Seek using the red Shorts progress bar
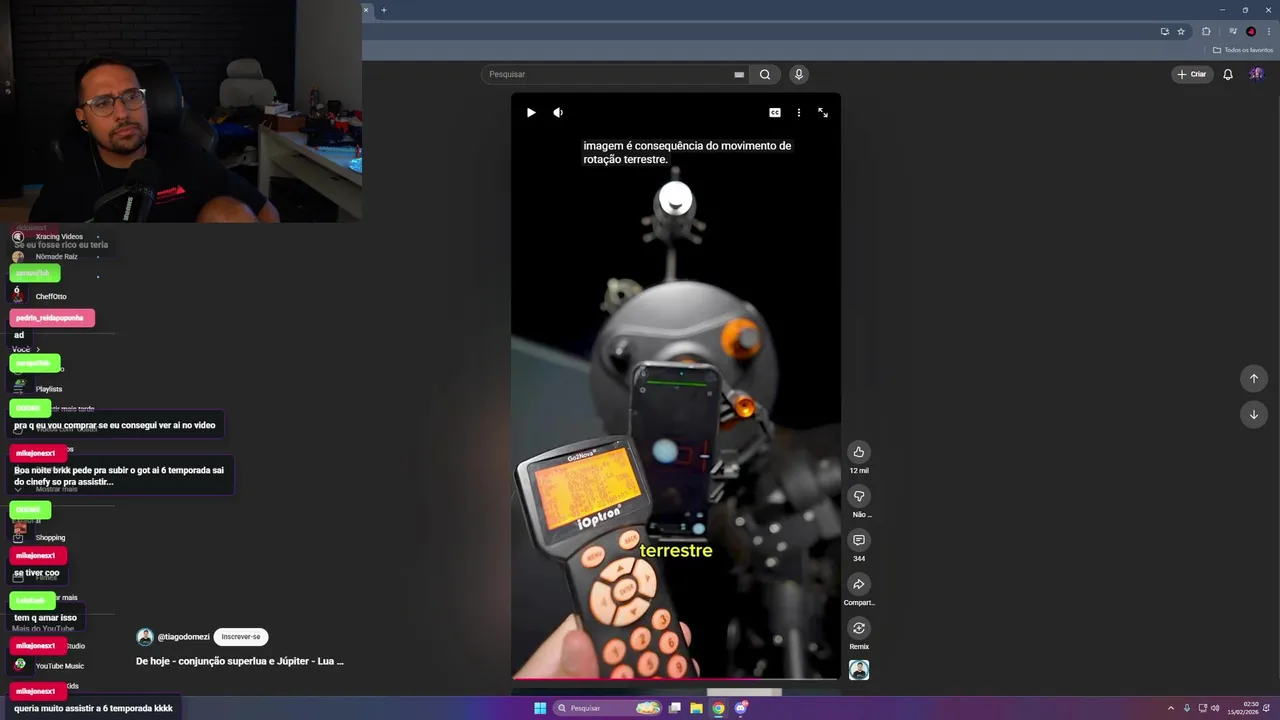 click(675, 679)
